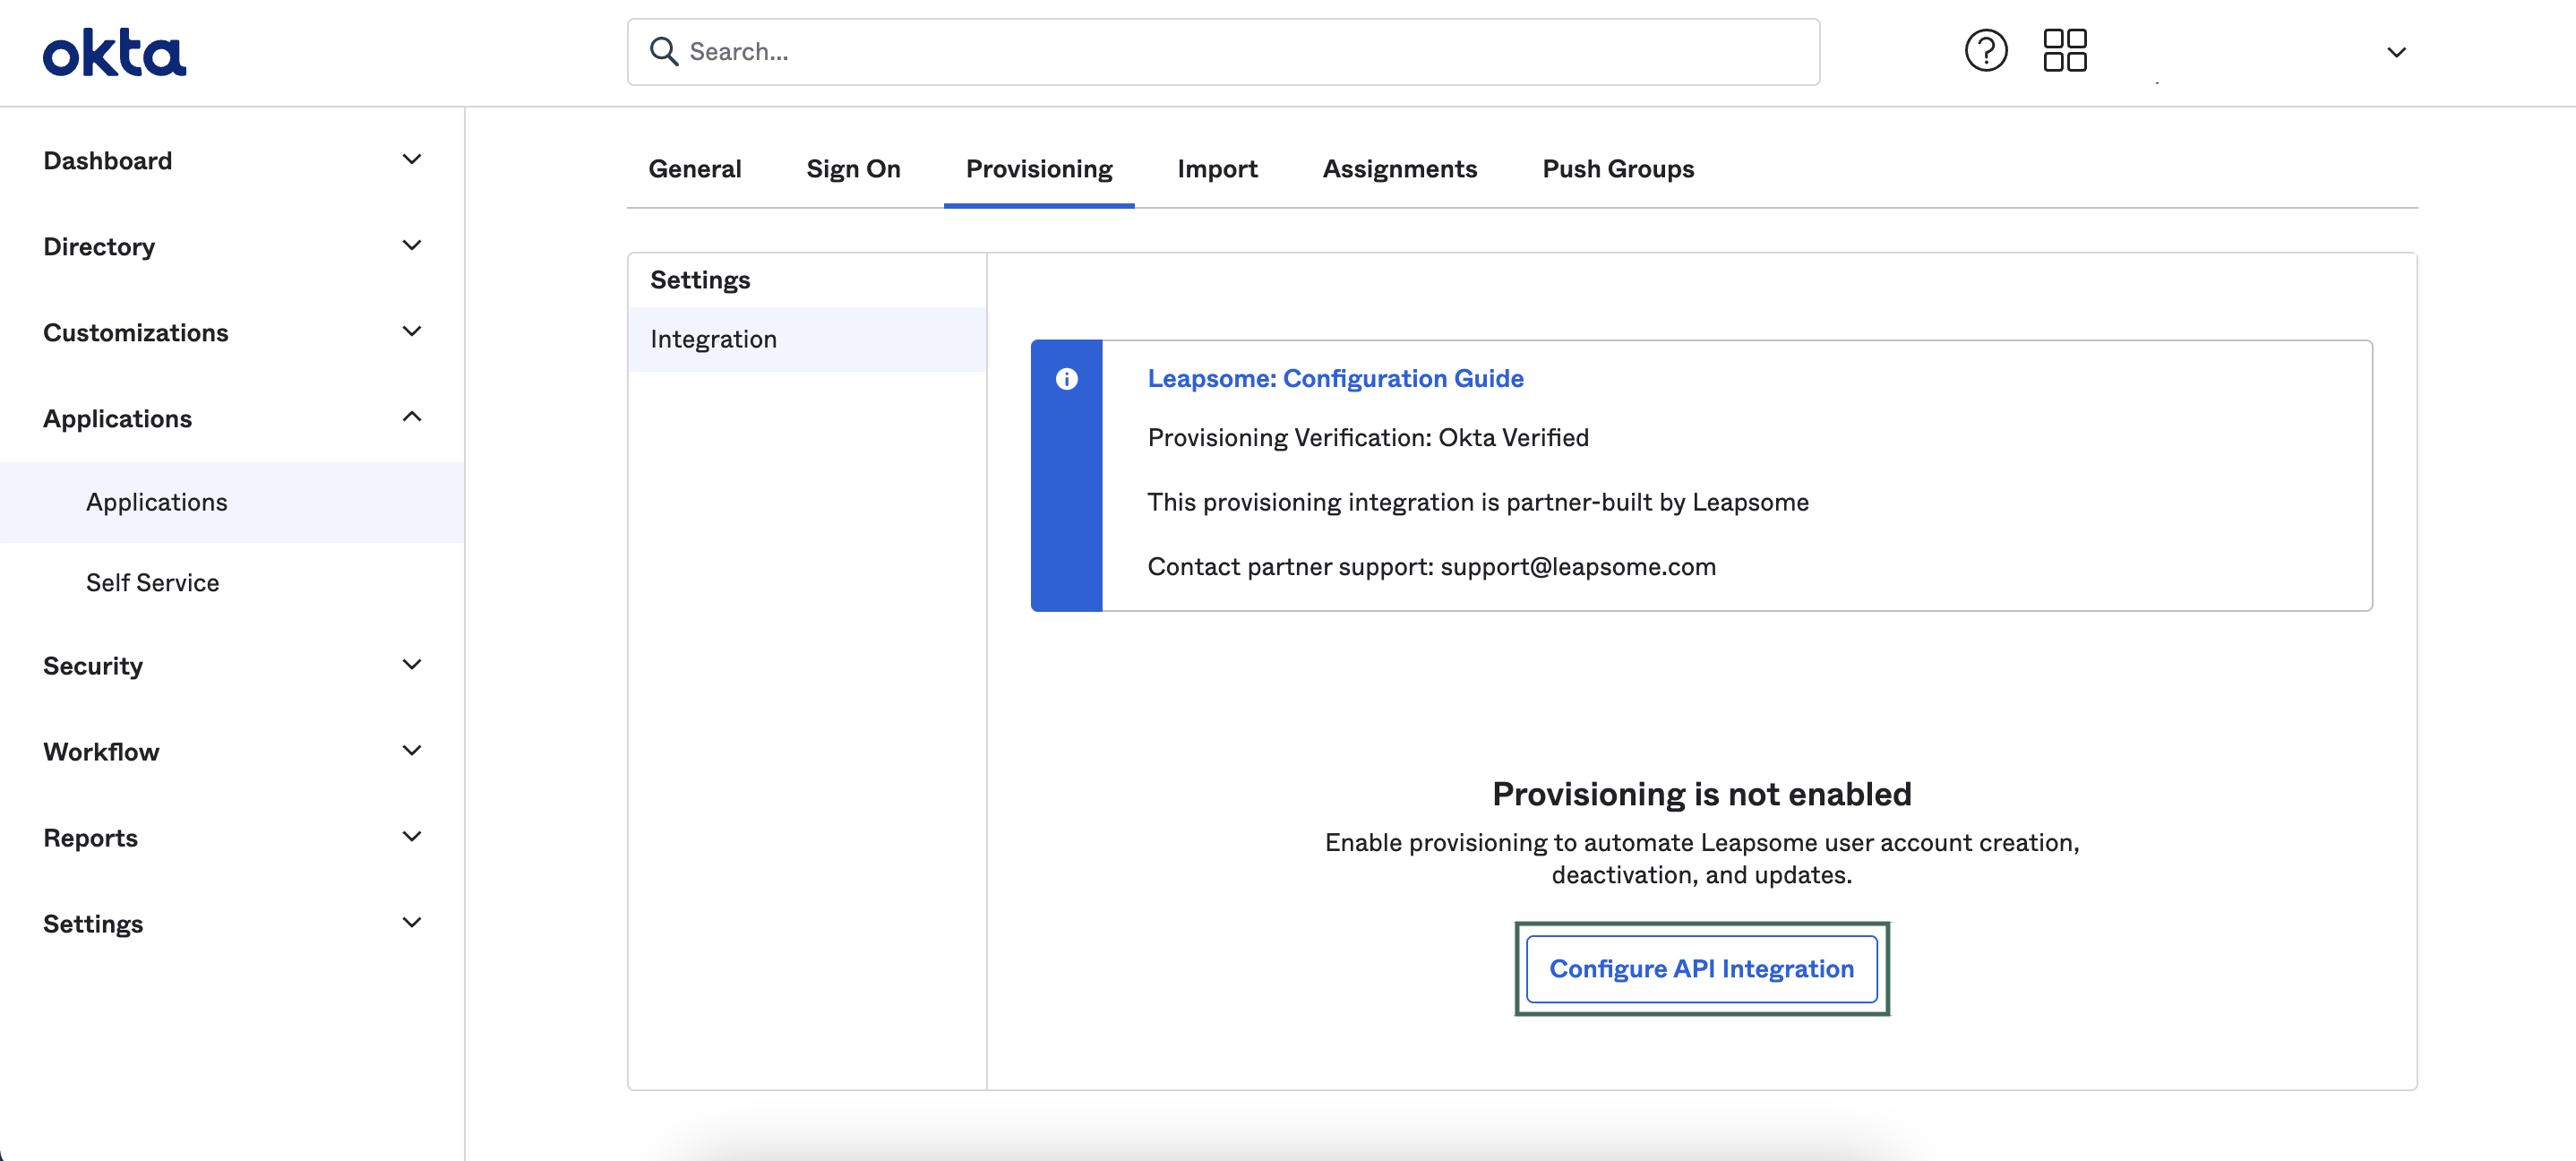Click the Settings heading above Integration
The image size is (2576, 1161).
(700, 280)
